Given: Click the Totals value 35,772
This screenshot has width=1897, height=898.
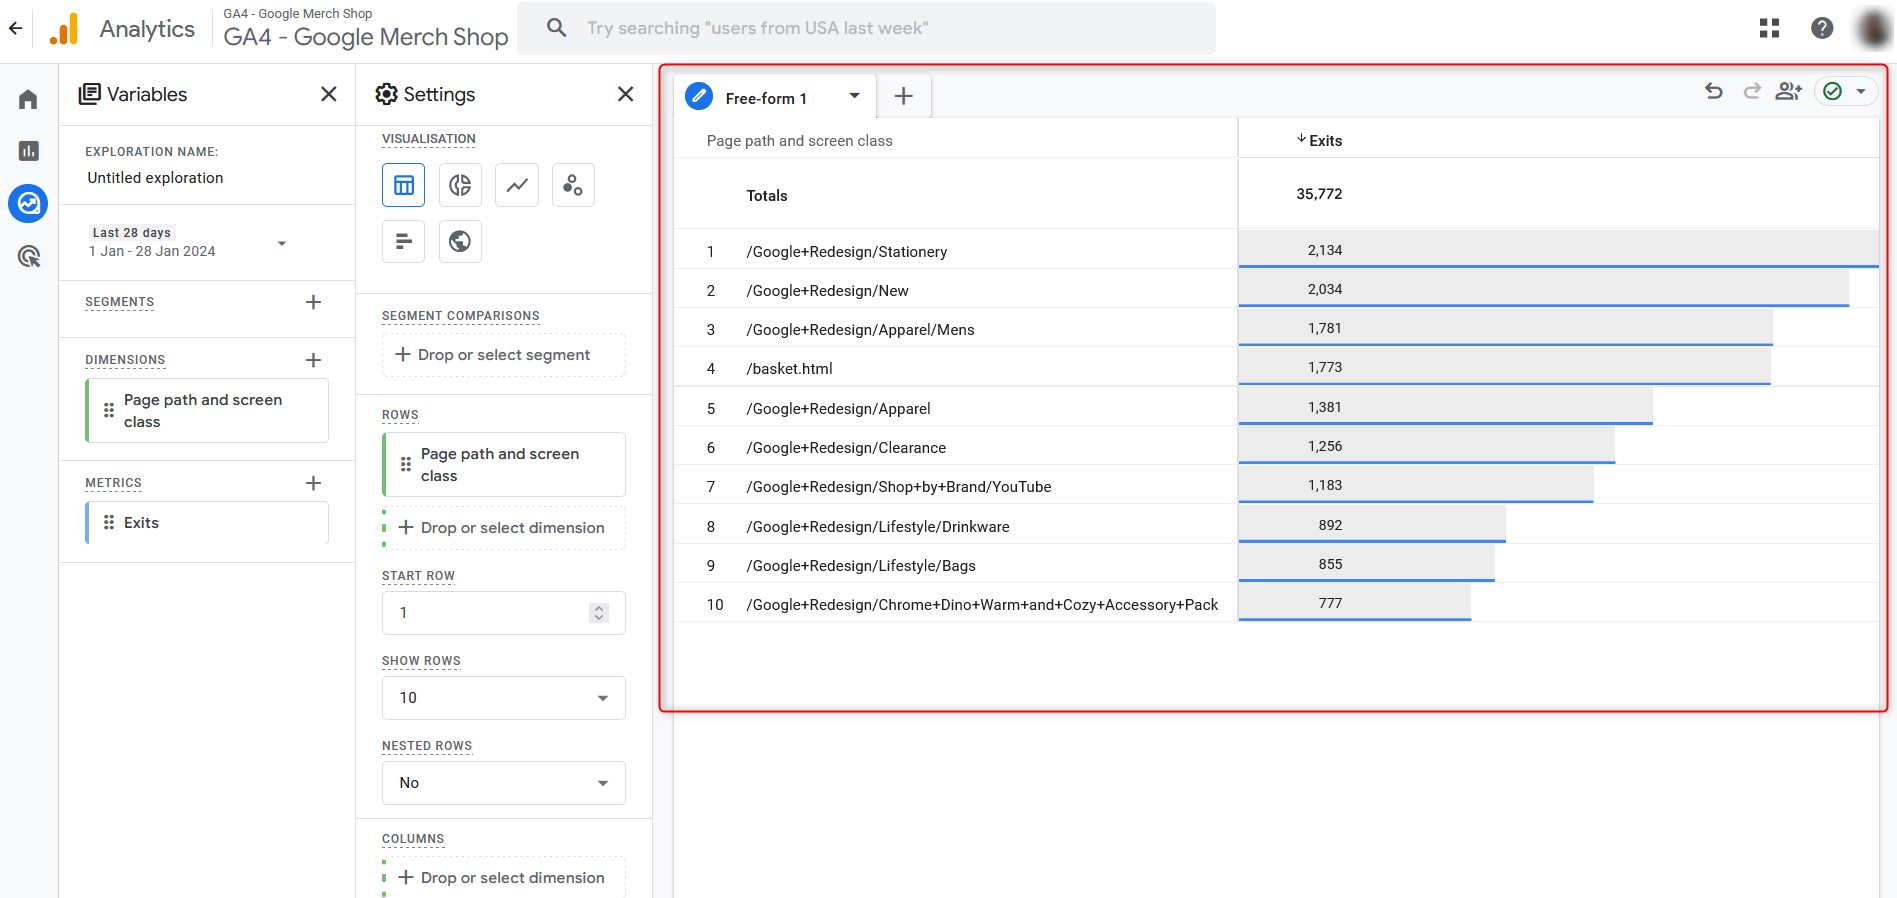Looking at the screenshot, I should (x=1319, y=194).
